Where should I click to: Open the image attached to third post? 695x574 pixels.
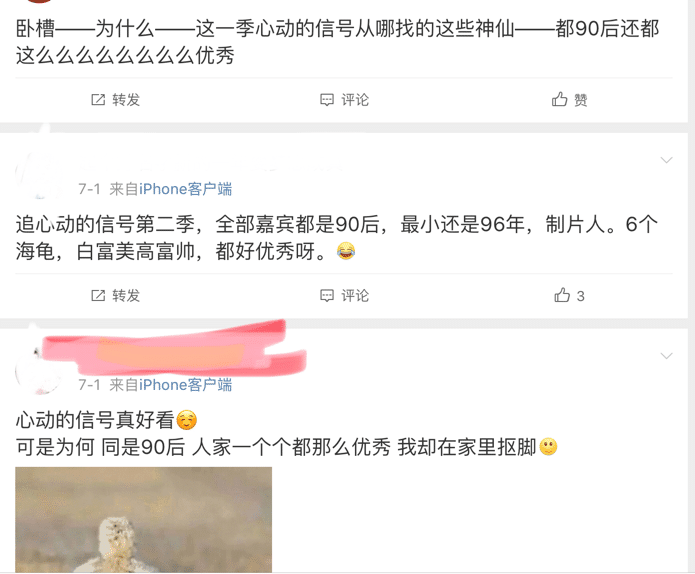pyautogui.click(x=144, y=519)
